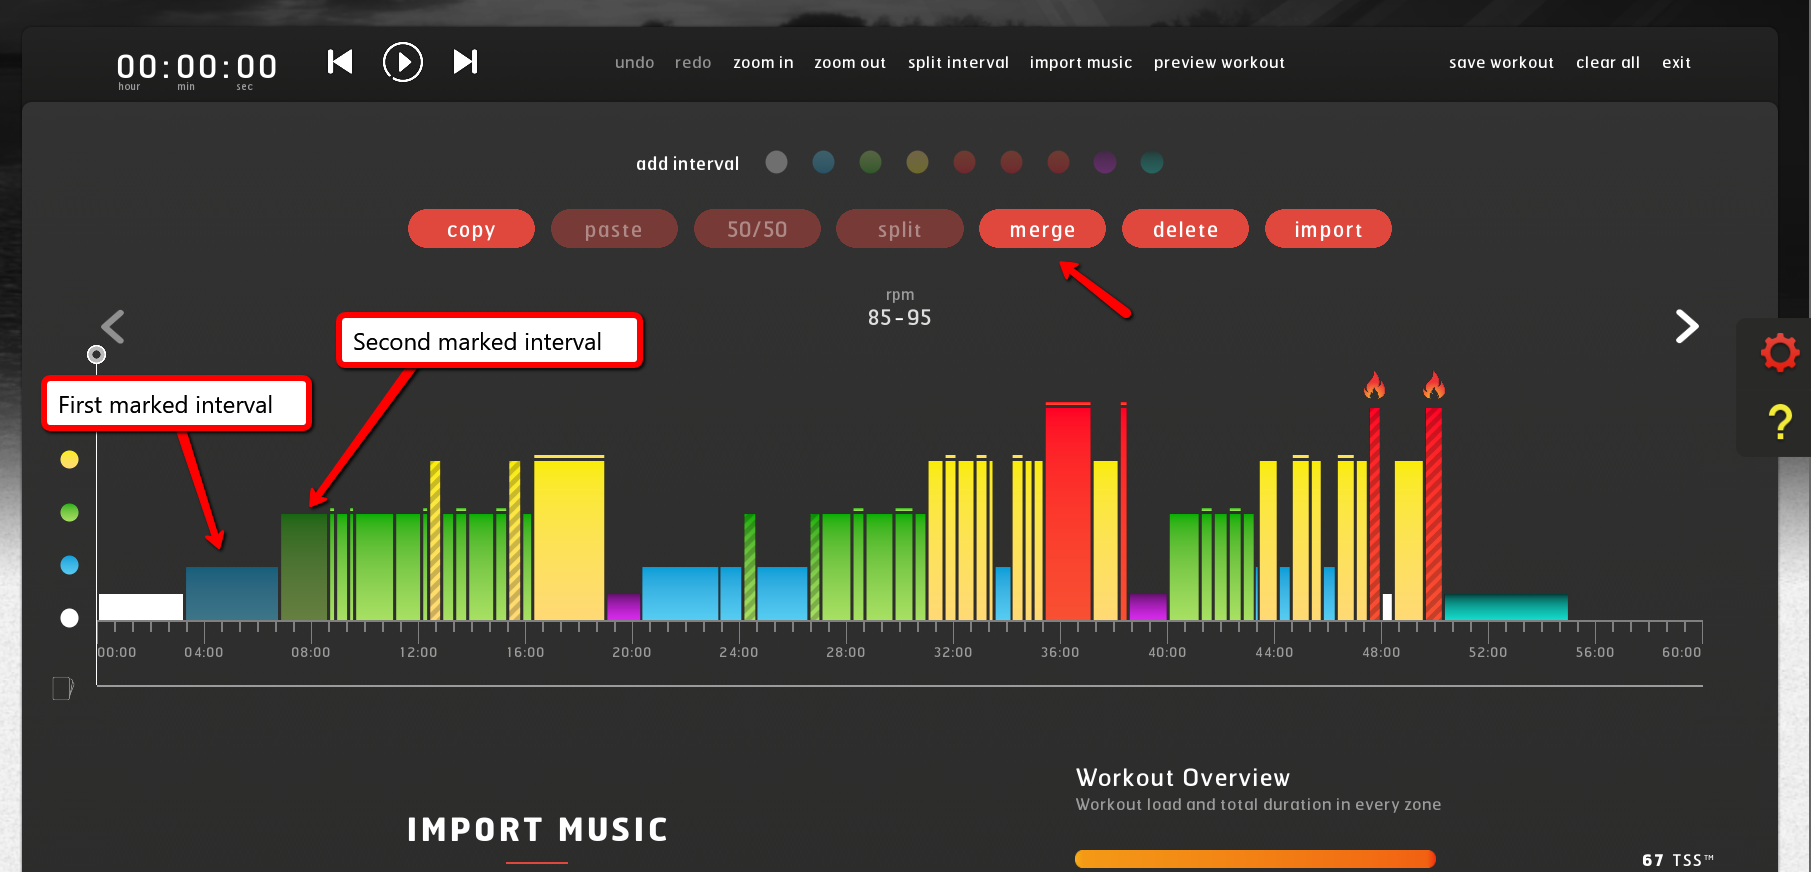The height and width of the screenshot is (872, 1811).
Task: Skip to the workout end
Action: pyautogui.click(x=465, y=62)
